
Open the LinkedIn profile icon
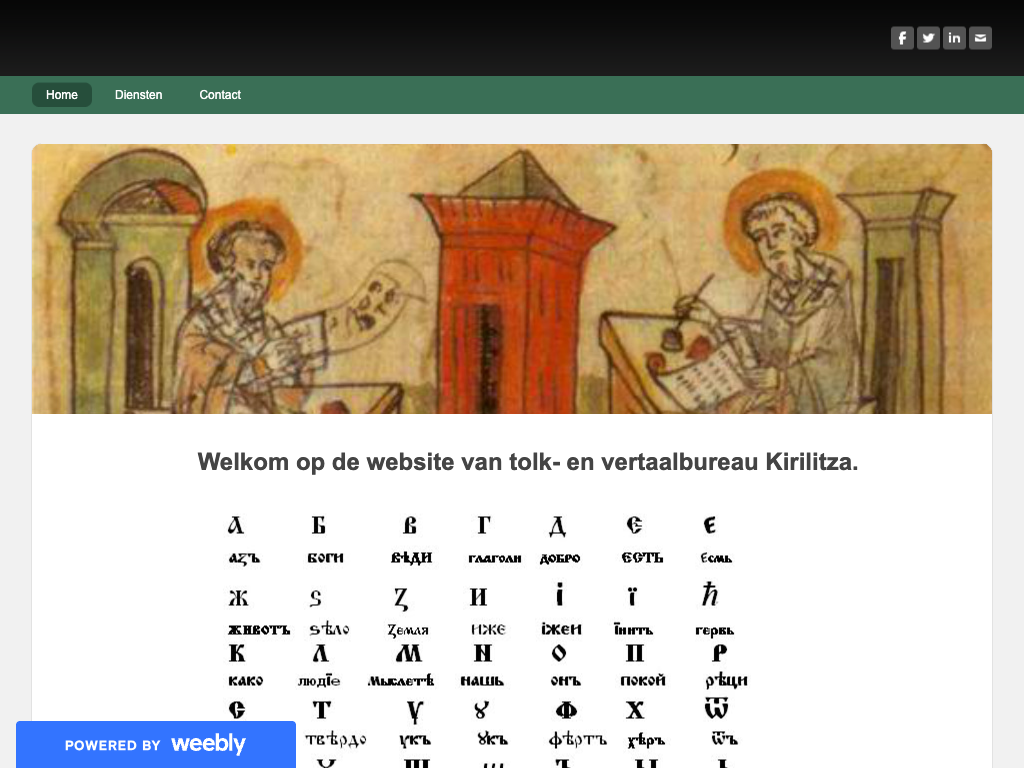pos(954,38)
